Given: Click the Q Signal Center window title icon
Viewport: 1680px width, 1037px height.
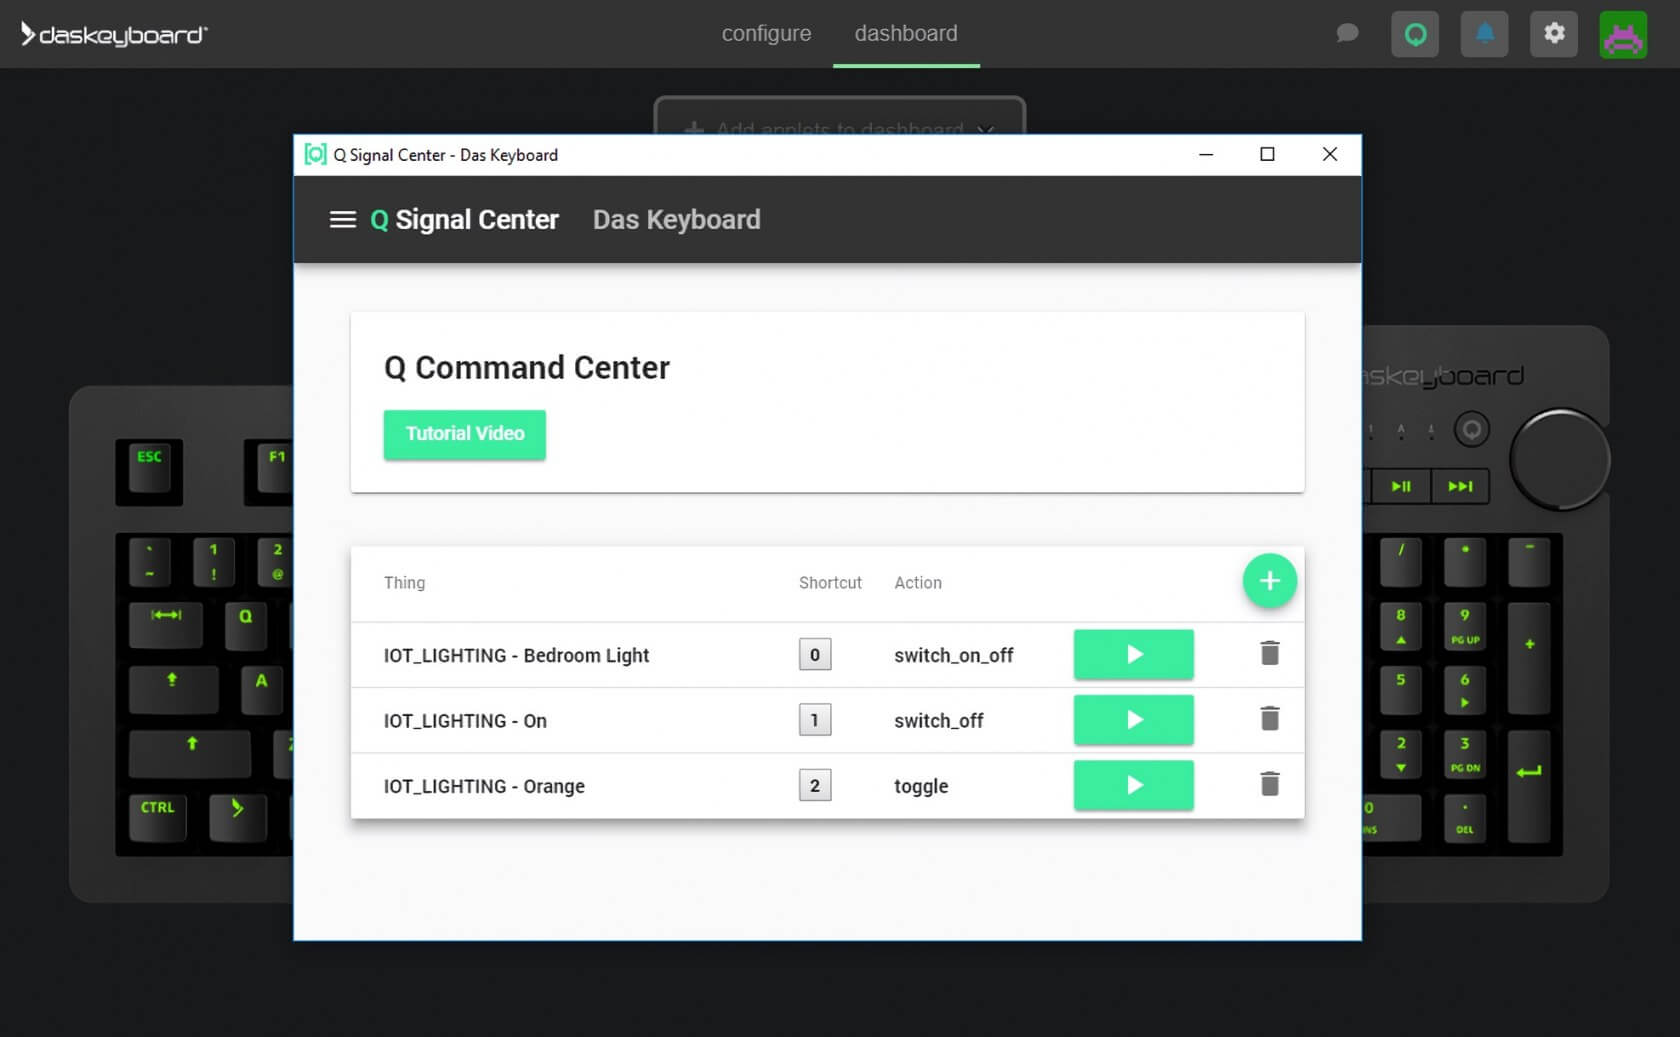Looking at the screenshot, I should tap(315, 154).
